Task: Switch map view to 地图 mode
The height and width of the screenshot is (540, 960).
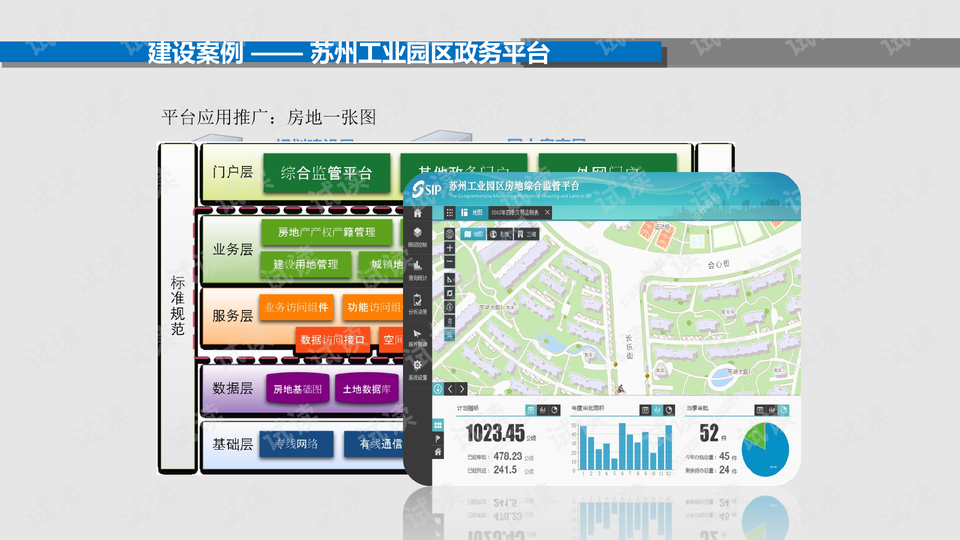Action: [474, 234]
